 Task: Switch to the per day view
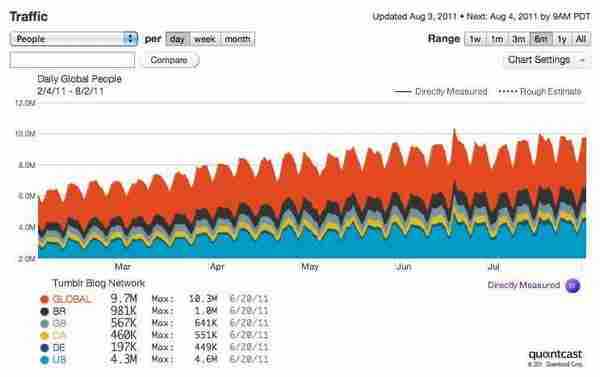click(178, 39)
